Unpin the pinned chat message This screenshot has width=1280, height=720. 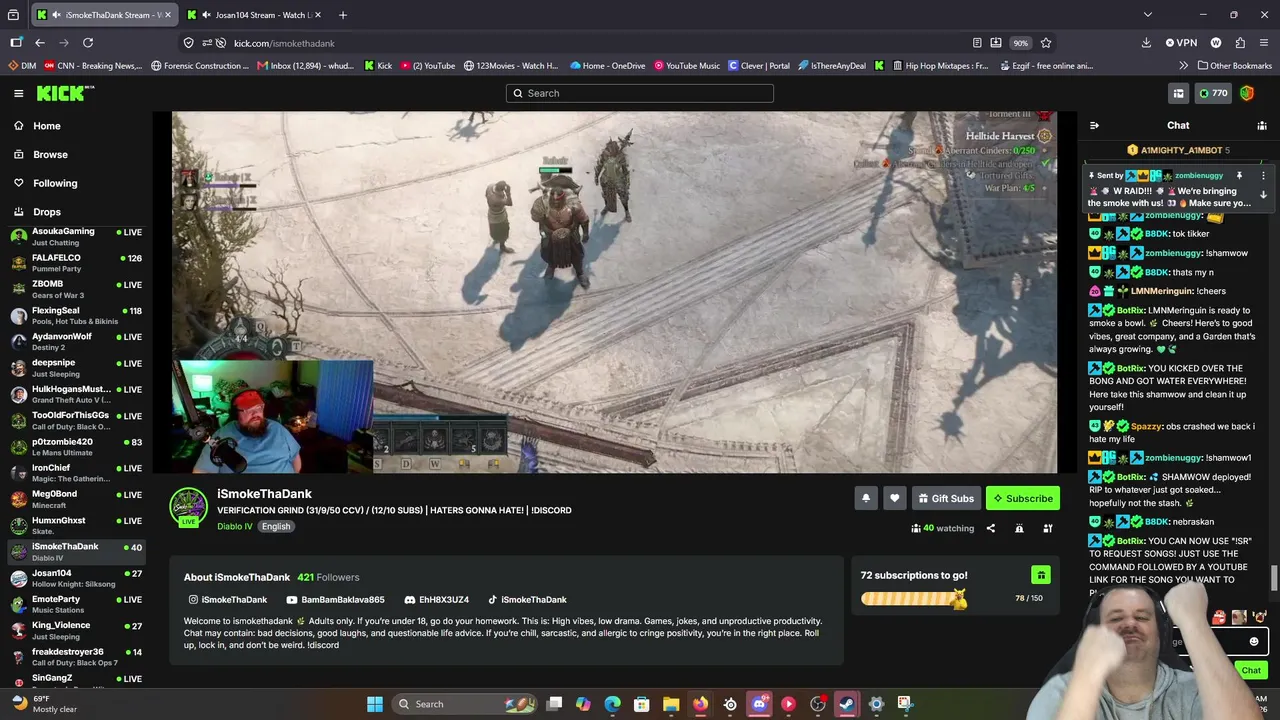(x=1239, y=176)
